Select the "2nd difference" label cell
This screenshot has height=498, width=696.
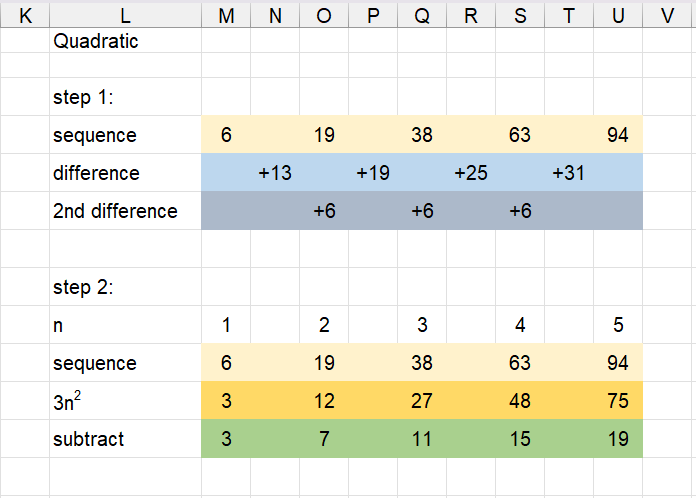(125, 212)
